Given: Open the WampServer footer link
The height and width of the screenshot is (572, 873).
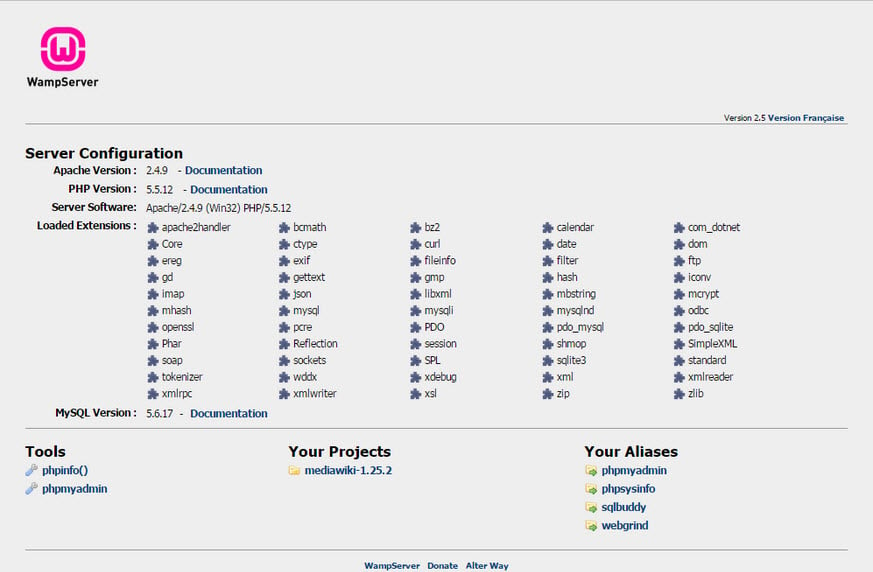Looking at the screenshot, I should click(392, 566).
